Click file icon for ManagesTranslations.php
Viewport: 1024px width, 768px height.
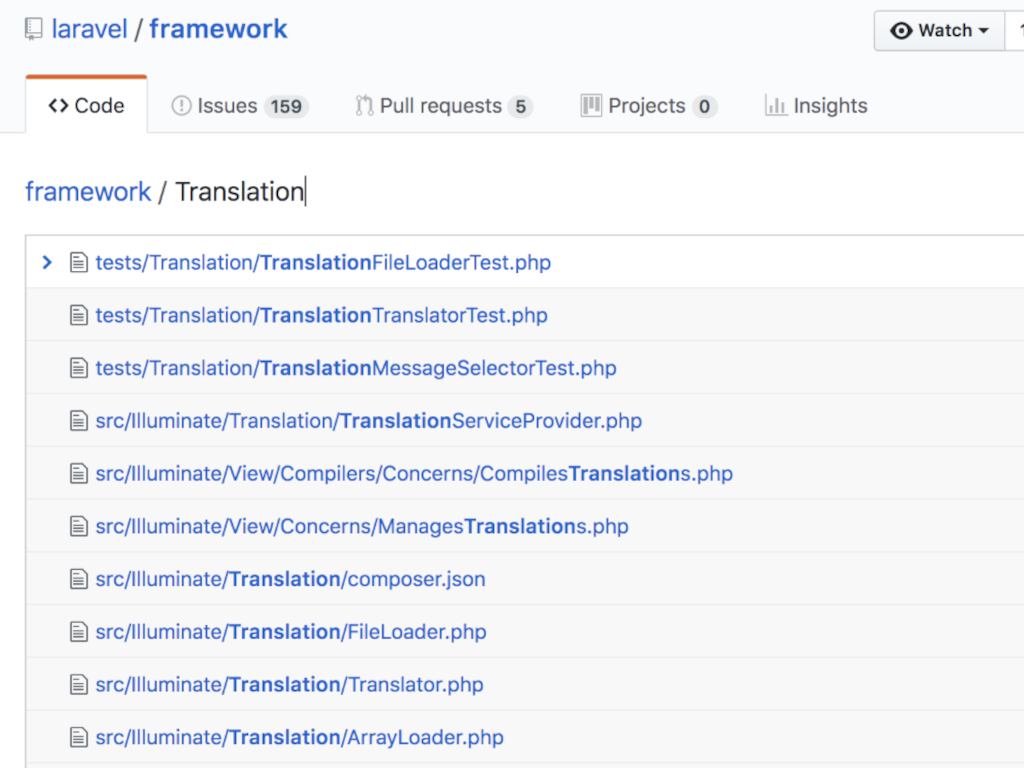tap(79, 526)
